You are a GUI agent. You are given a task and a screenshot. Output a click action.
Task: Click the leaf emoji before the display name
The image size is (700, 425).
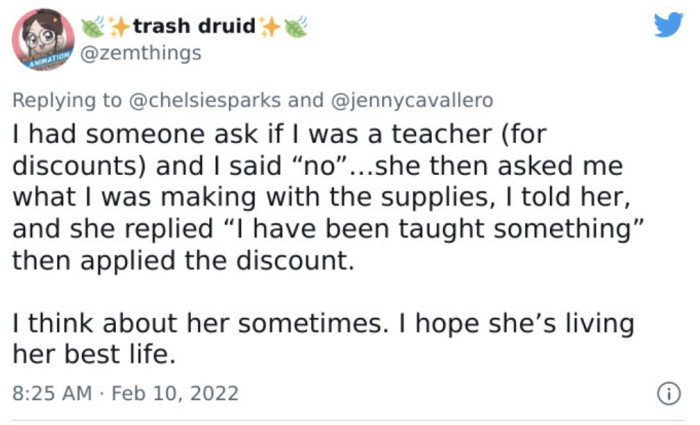[94, 28]
